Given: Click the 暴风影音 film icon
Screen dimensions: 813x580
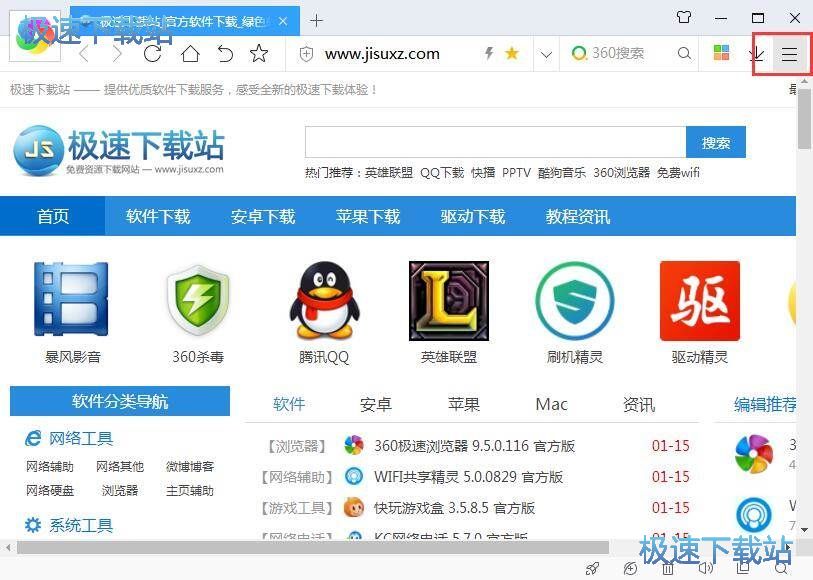Looking at the screenshot, I should coord(72,299).
